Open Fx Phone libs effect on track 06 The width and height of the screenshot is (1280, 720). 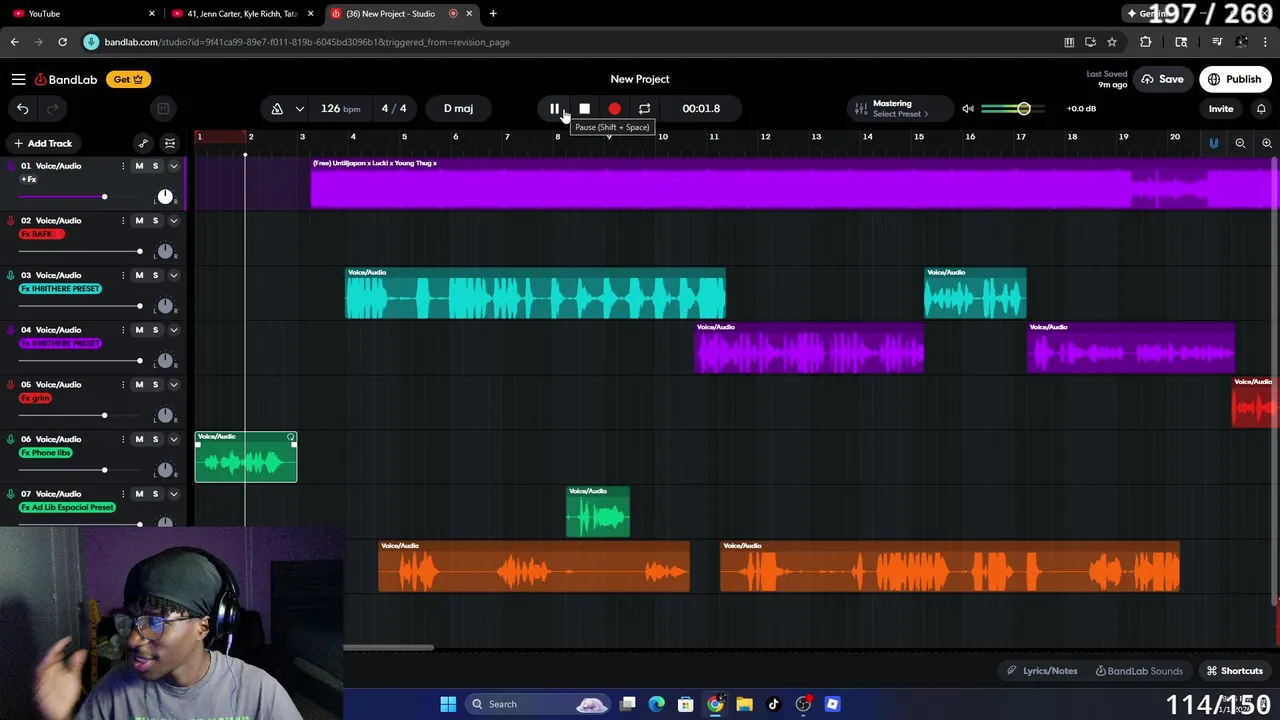(47, 453)
